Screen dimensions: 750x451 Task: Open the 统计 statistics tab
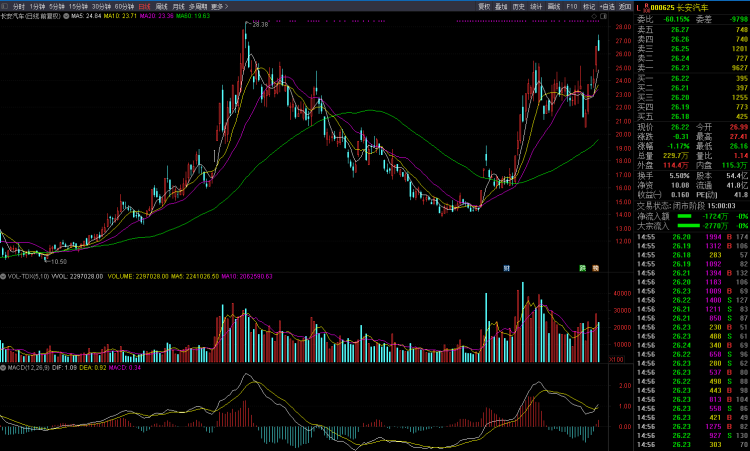pos(536,6)
